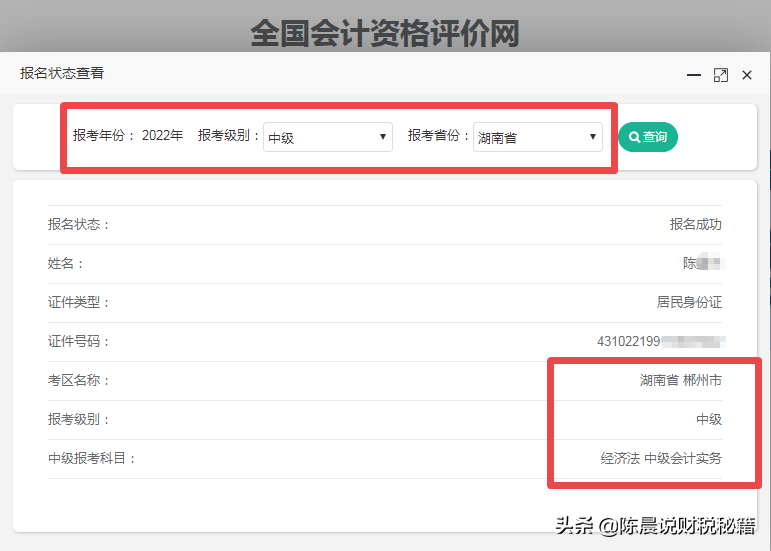Click the 考区名称： row label
Image resolution: width=771 pixels, height=551 pixels.
(x=79, y=380)
